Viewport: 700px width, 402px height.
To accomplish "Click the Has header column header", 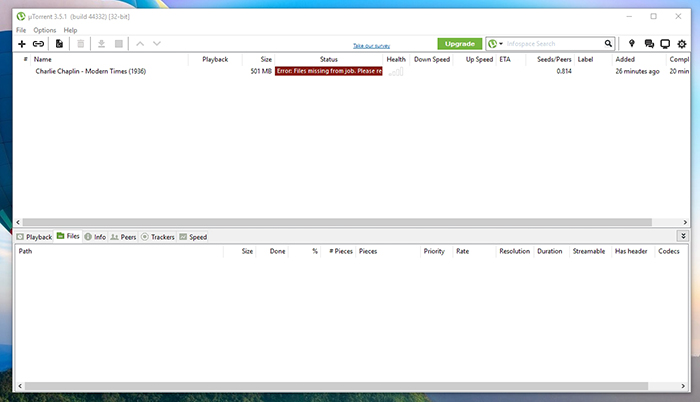I will (x=631, y=251).
